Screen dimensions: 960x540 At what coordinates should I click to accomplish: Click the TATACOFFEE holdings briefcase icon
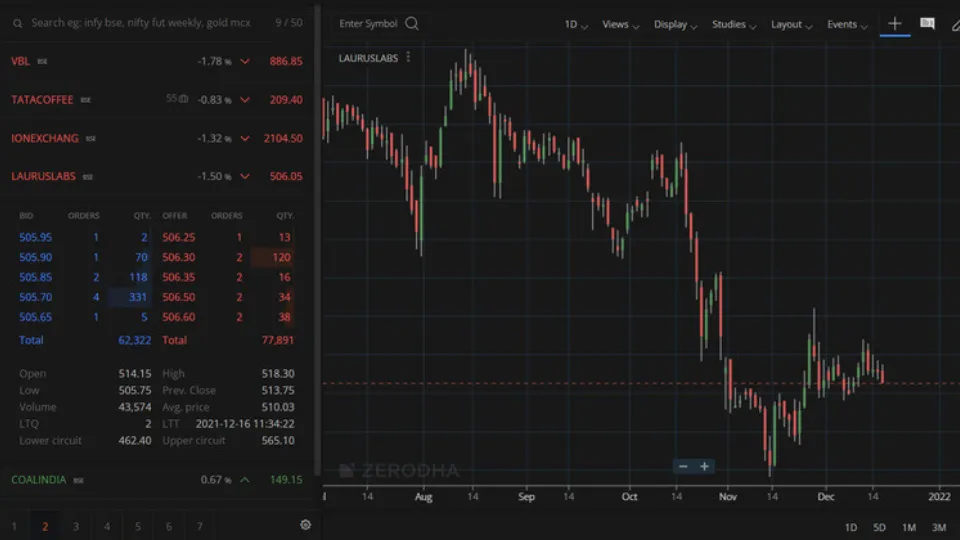(x=183, y=99)
